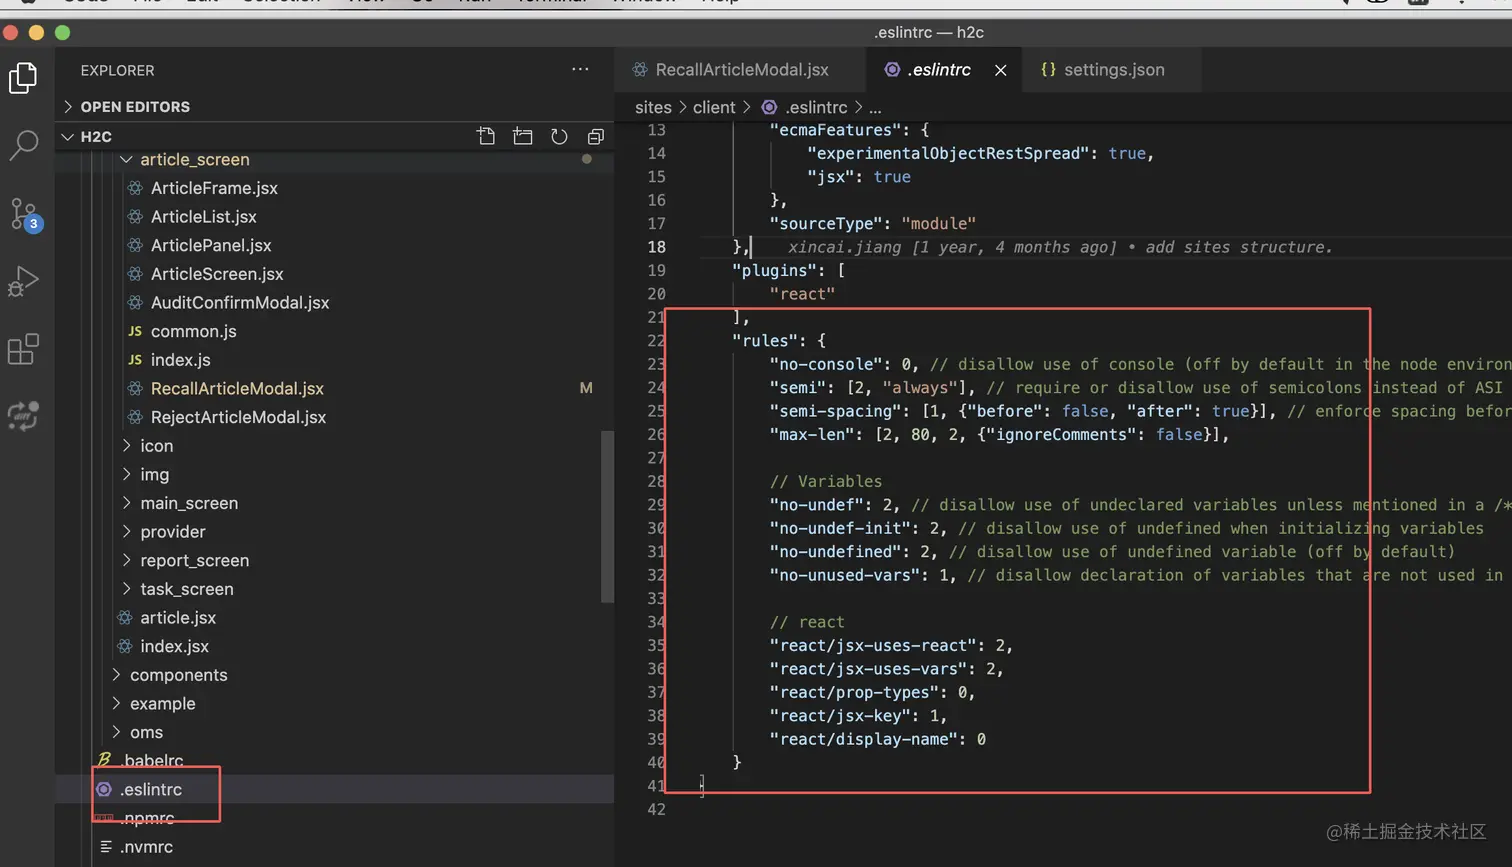The height and width of the screenshot is (867, 1512).
Task: Open the Run and Debug view
Action: pyautogui.click(x=23, y=282)
